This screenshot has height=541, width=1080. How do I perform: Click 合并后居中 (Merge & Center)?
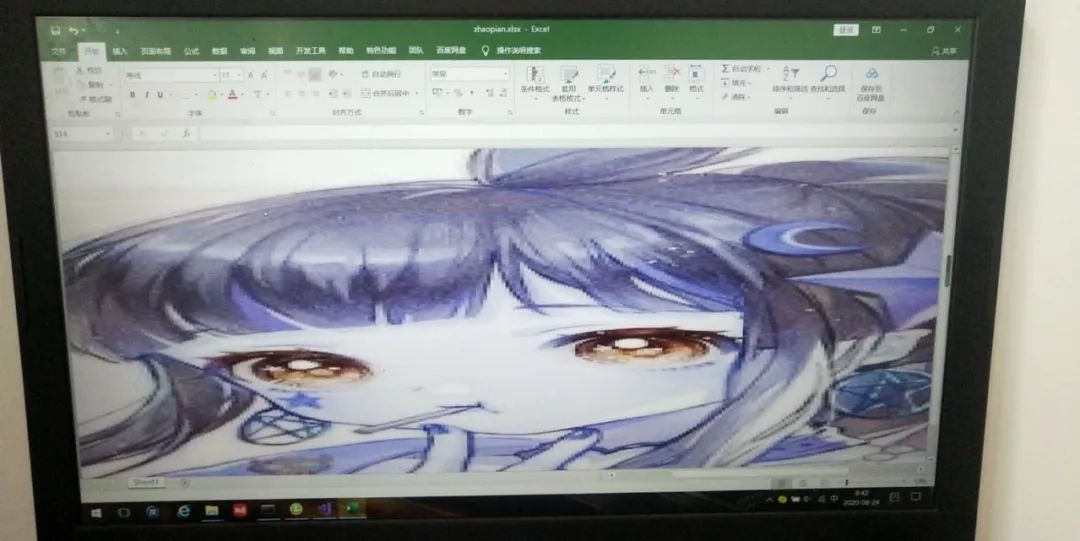click(x=386, y=93)
